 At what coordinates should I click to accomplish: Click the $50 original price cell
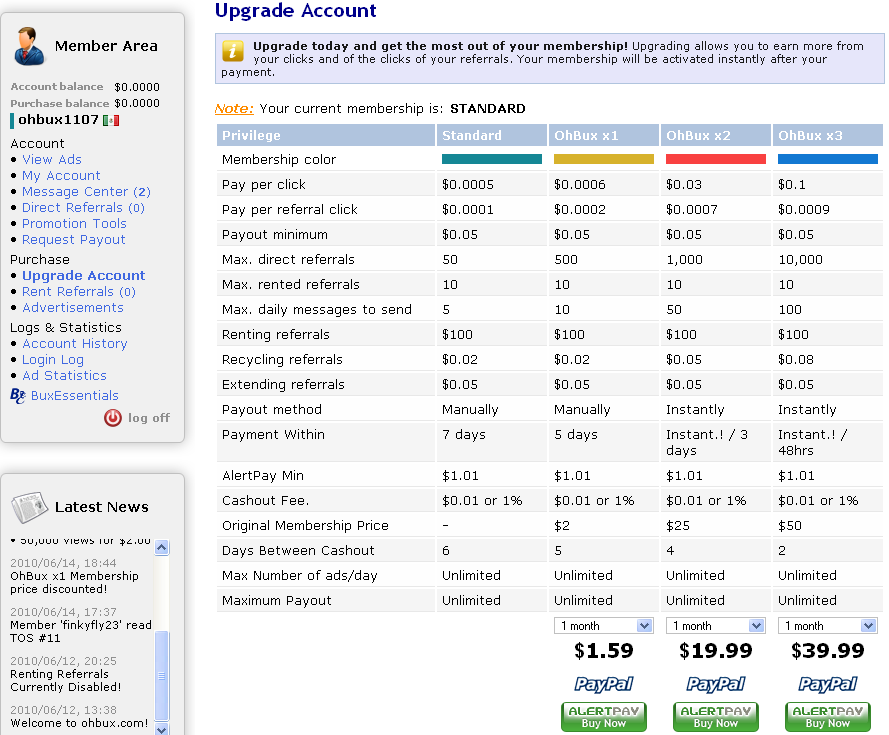point(790,526)
